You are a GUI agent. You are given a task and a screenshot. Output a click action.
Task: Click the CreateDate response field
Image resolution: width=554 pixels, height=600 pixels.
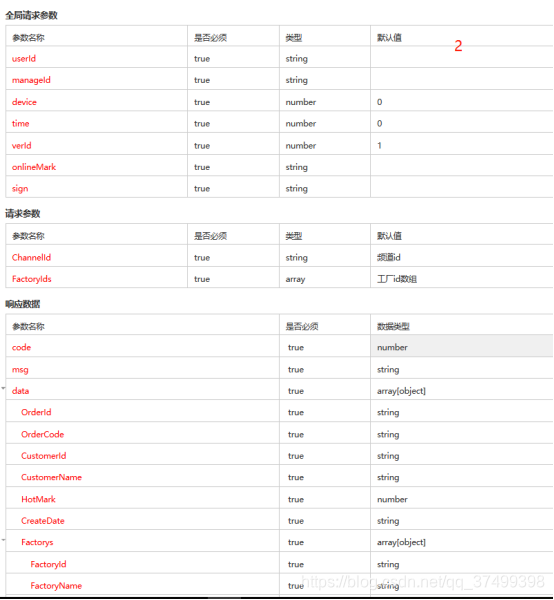42,521
